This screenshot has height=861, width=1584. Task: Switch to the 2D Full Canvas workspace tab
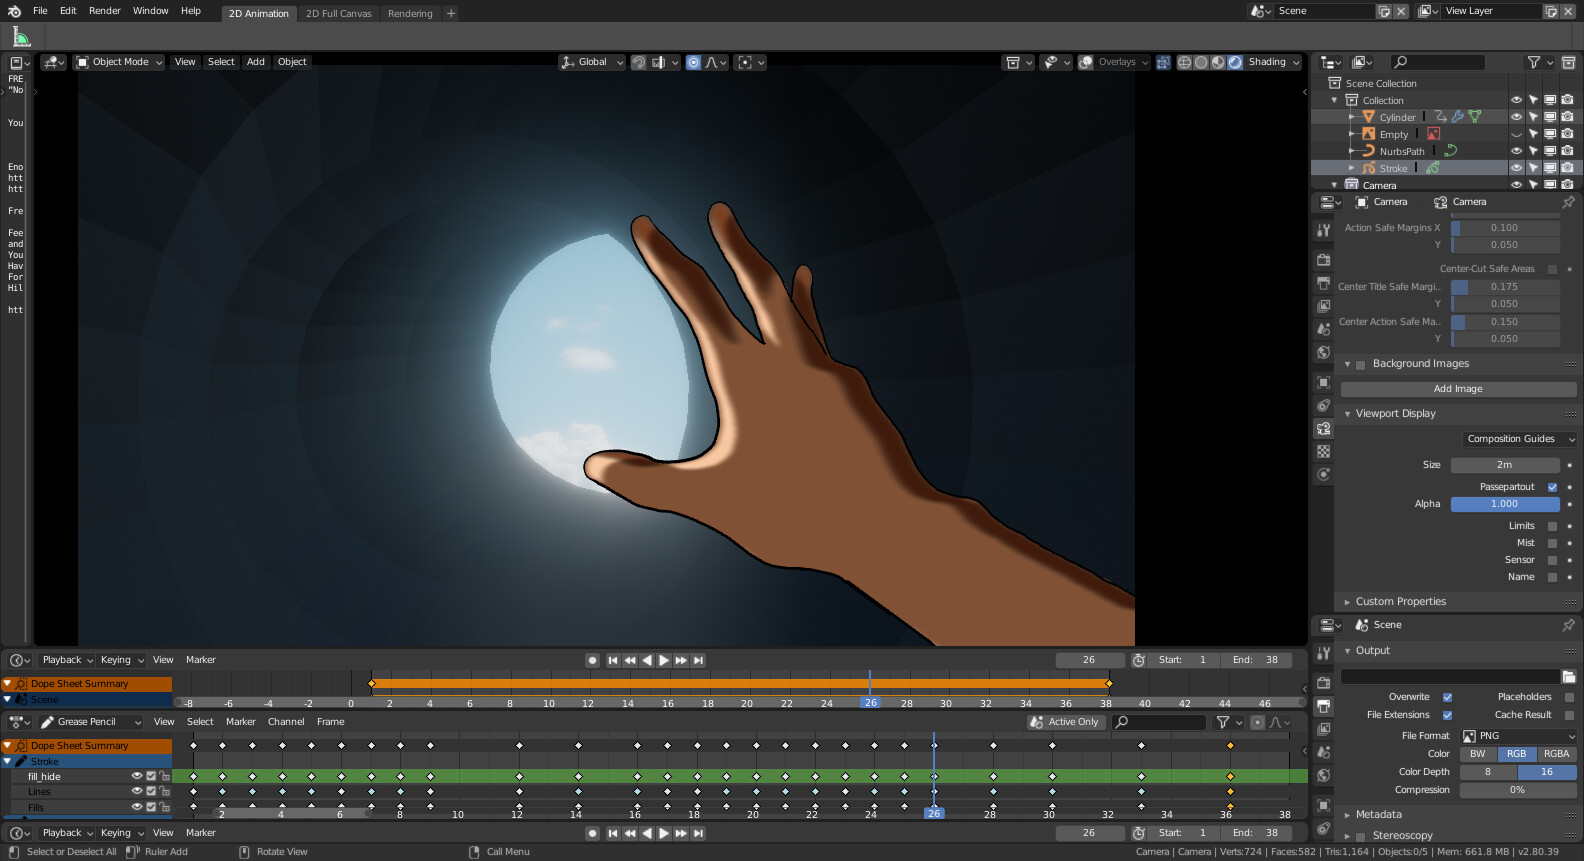339,14
